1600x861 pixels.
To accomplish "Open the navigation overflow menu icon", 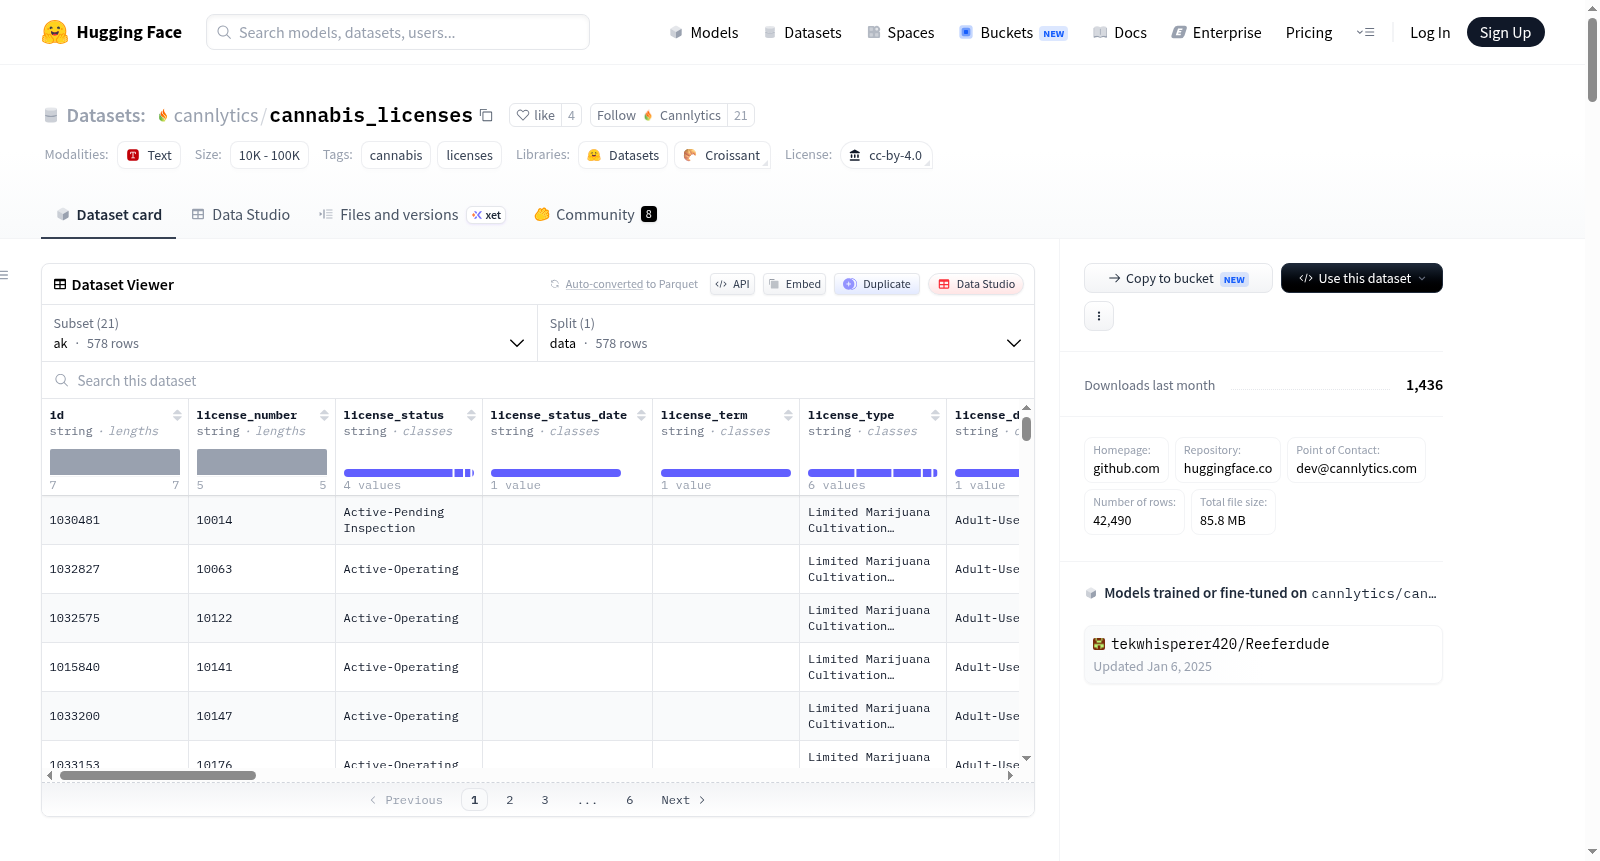I will click(1365, 32).
